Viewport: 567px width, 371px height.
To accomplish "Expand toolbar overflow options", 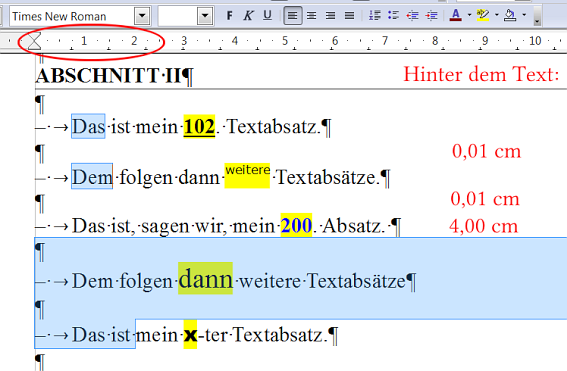I will click(537, 17).
